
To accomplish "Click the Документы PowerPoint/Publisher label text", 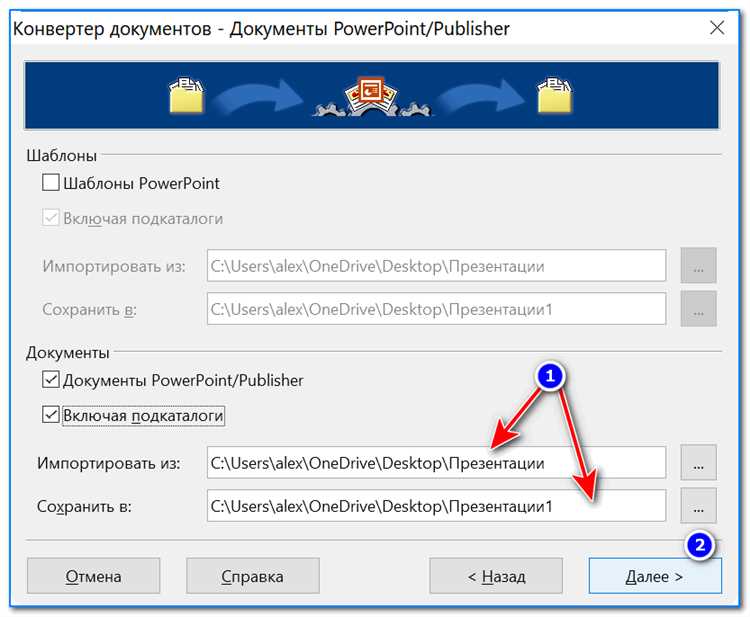I will coord(183,380).
